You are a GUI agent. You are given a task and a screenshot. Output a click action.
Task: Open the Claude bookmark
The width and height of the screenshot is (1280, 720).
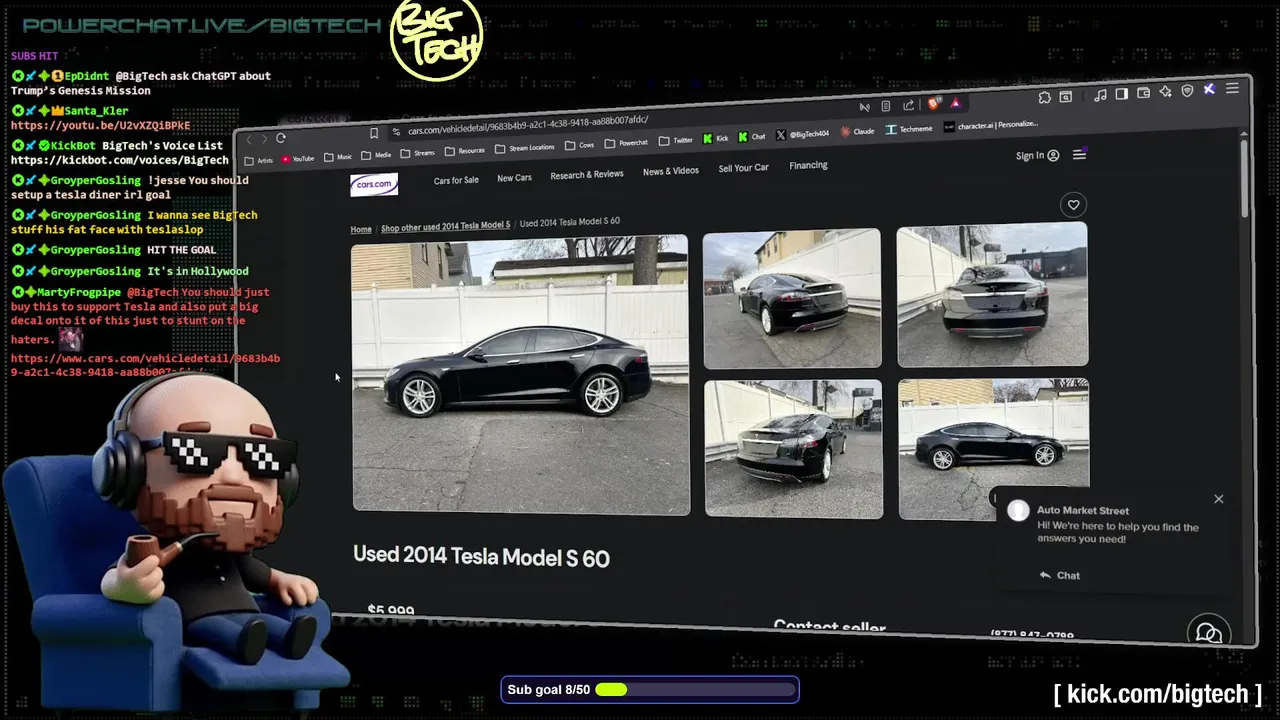coord(858,131)
